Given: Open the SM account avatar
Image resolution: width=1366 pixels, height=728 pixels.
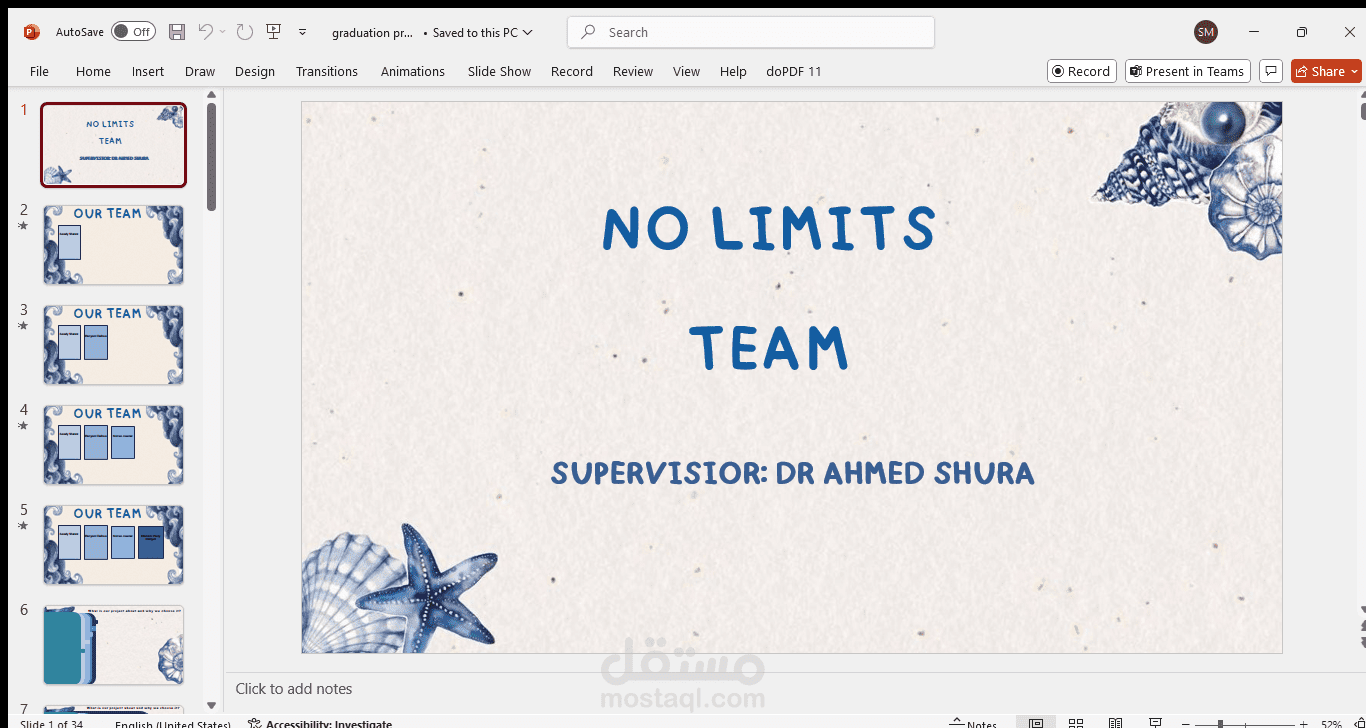Looking at the screenshot, I should click(x=1206, y=32).
